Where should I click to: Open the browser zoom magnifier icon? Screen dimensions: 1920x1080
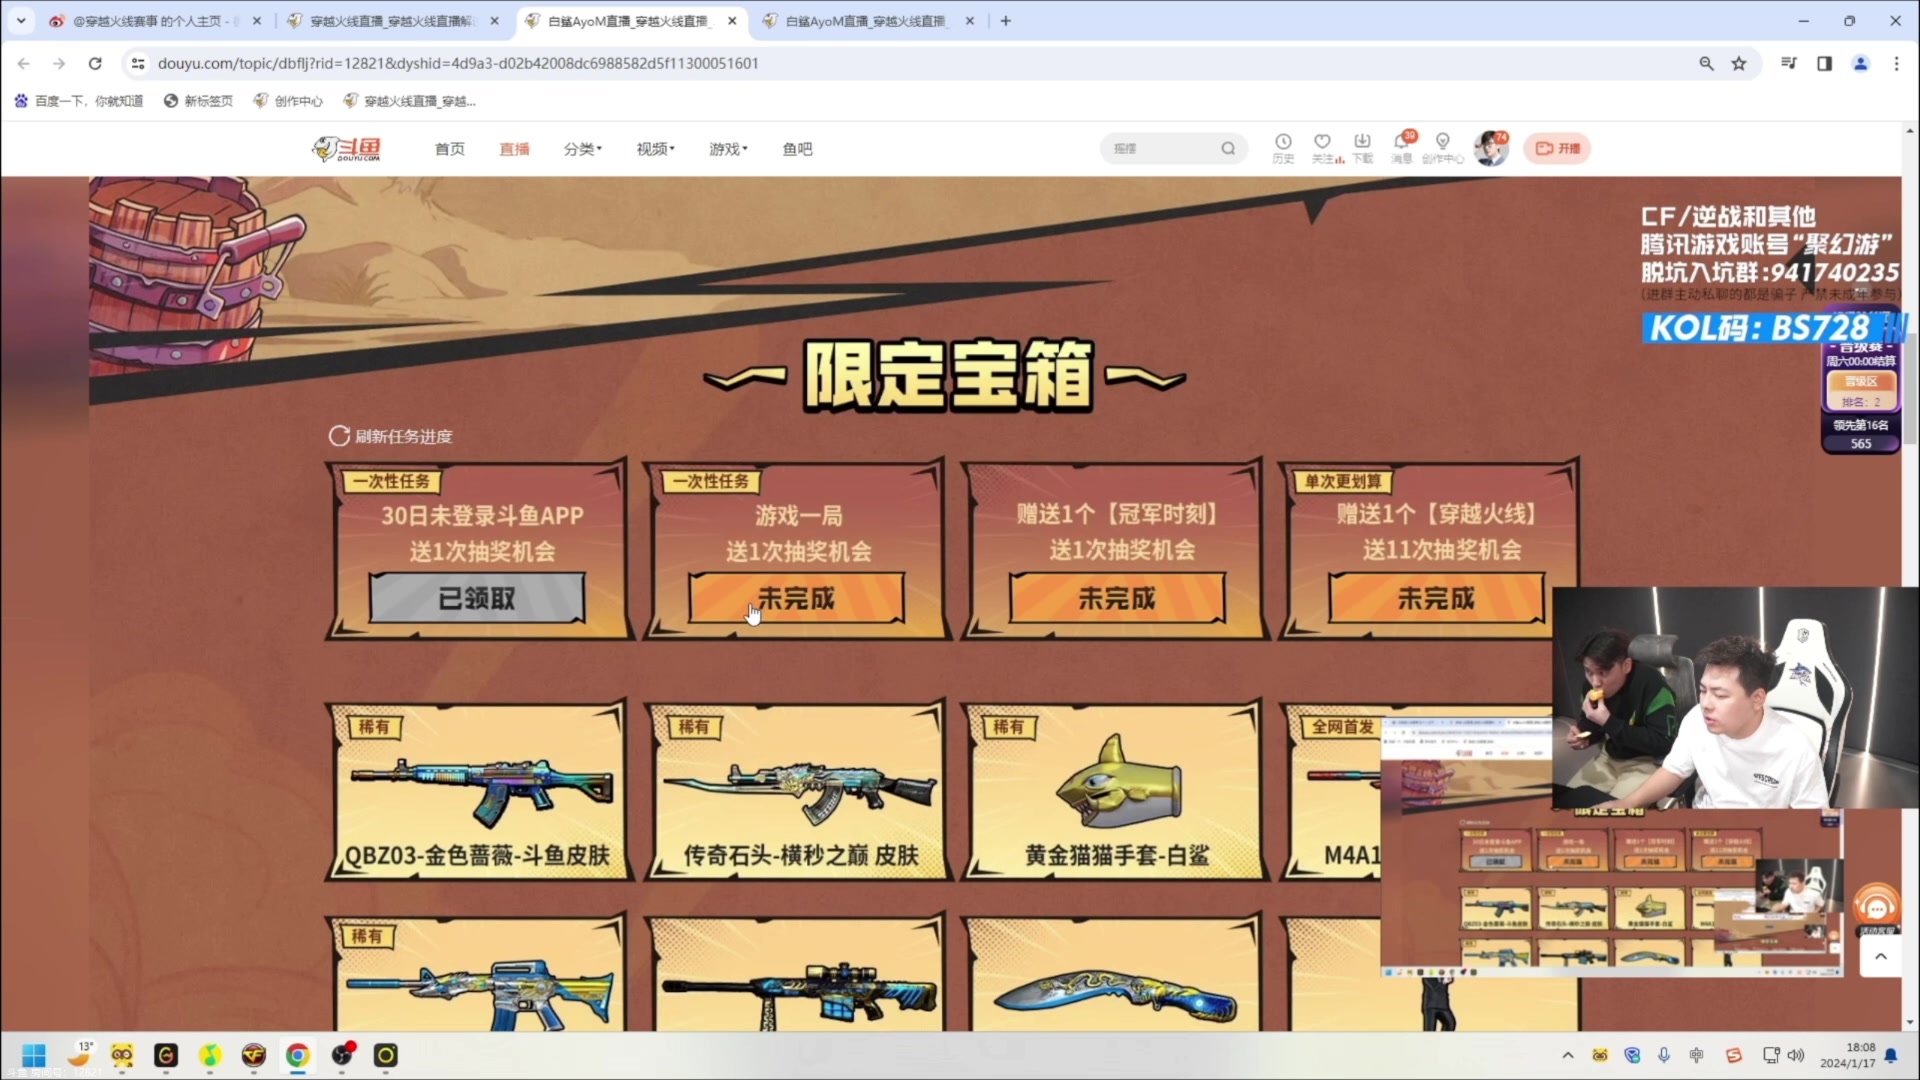coord(1707,63)
